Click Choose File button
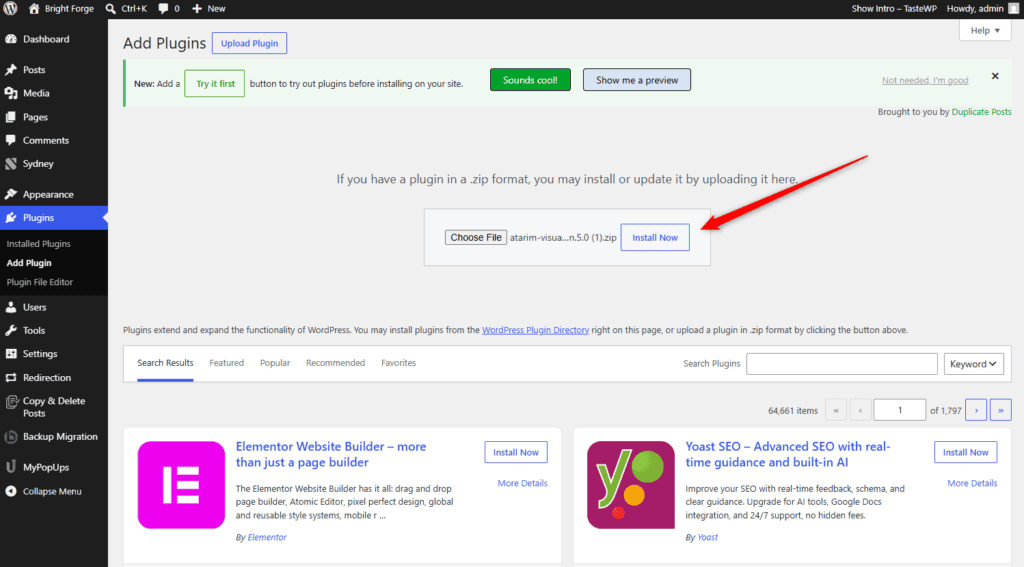 point(475,237)
